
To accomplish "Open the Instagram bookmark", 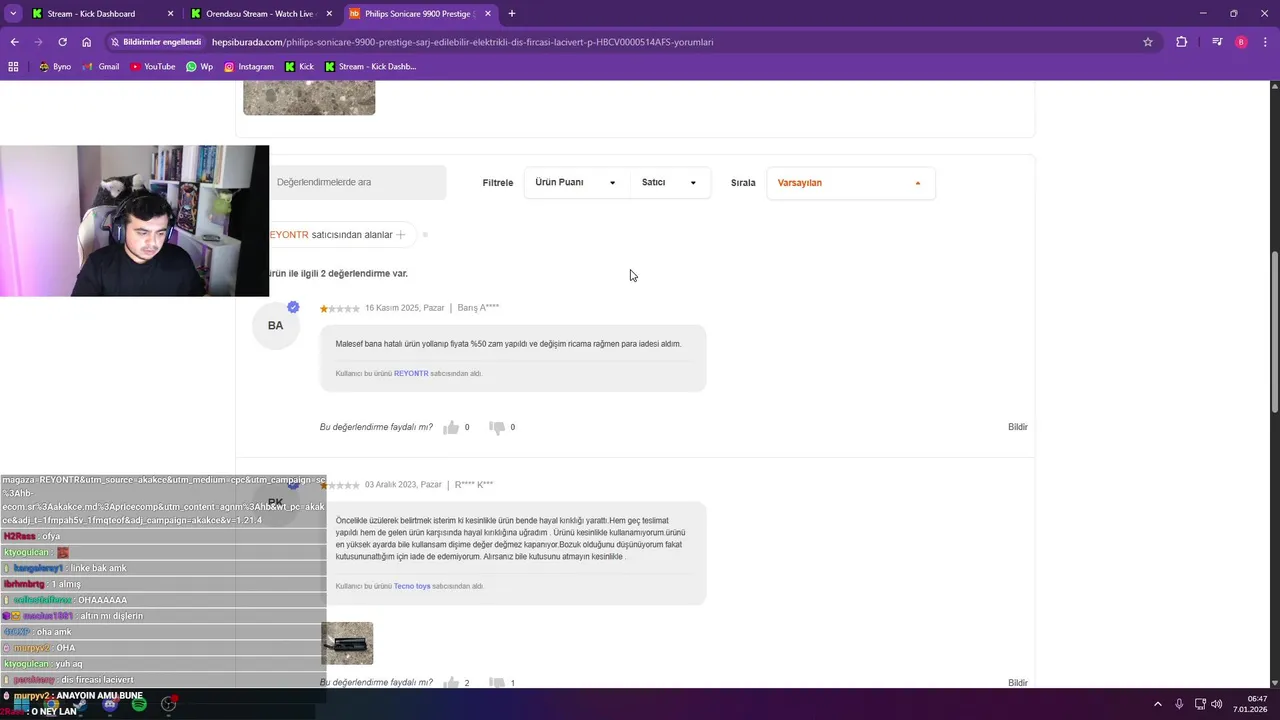I will (x=249, y=67).
